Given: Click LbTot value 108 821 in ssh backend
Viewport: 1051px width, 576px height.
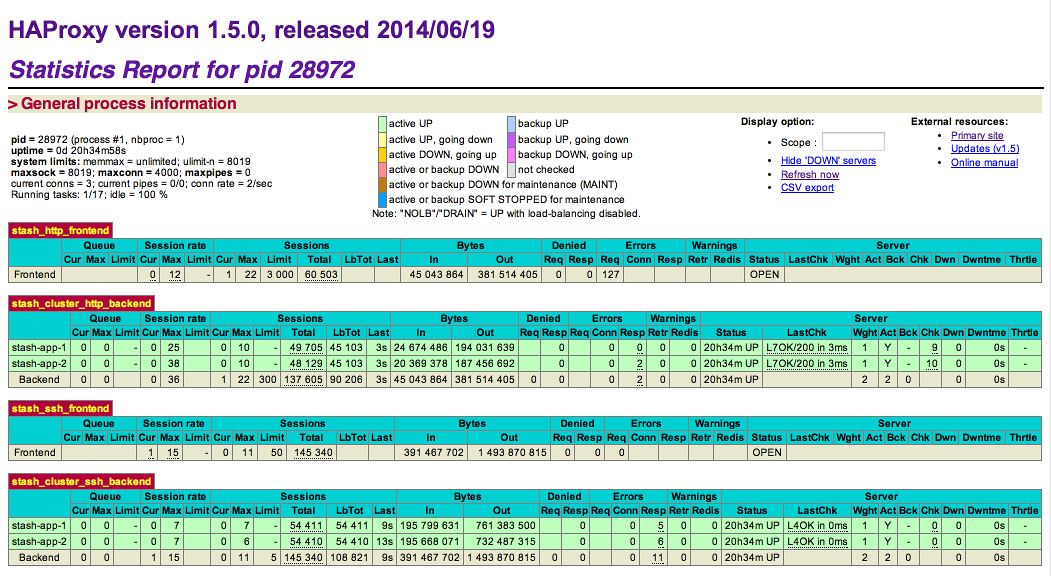Looking at the screenshot, I should (352, 558).
